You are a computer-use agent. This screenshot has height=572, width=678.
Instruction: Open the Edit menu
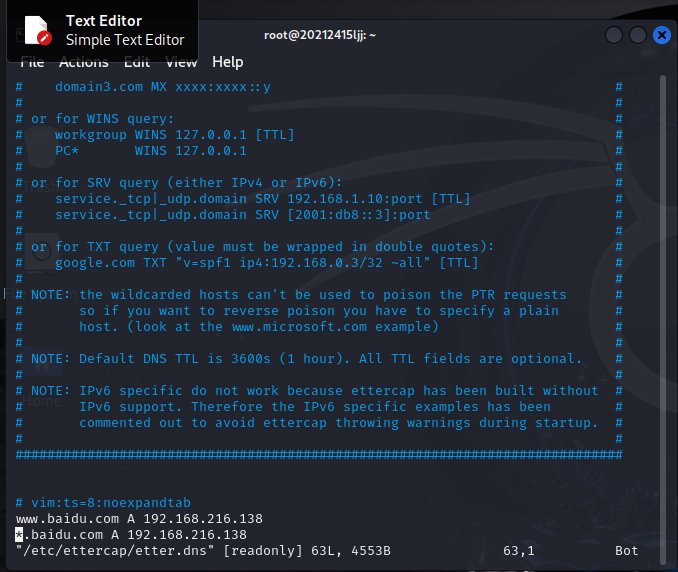(137, 62)
